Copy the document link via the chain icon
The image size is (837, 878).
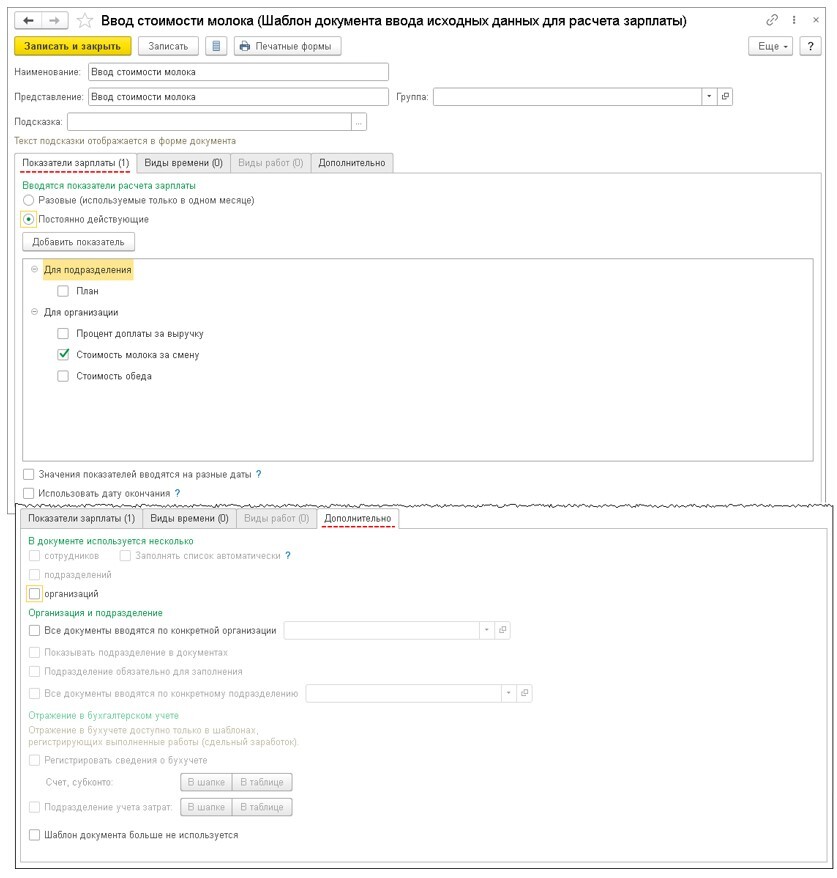coord(771,20)
